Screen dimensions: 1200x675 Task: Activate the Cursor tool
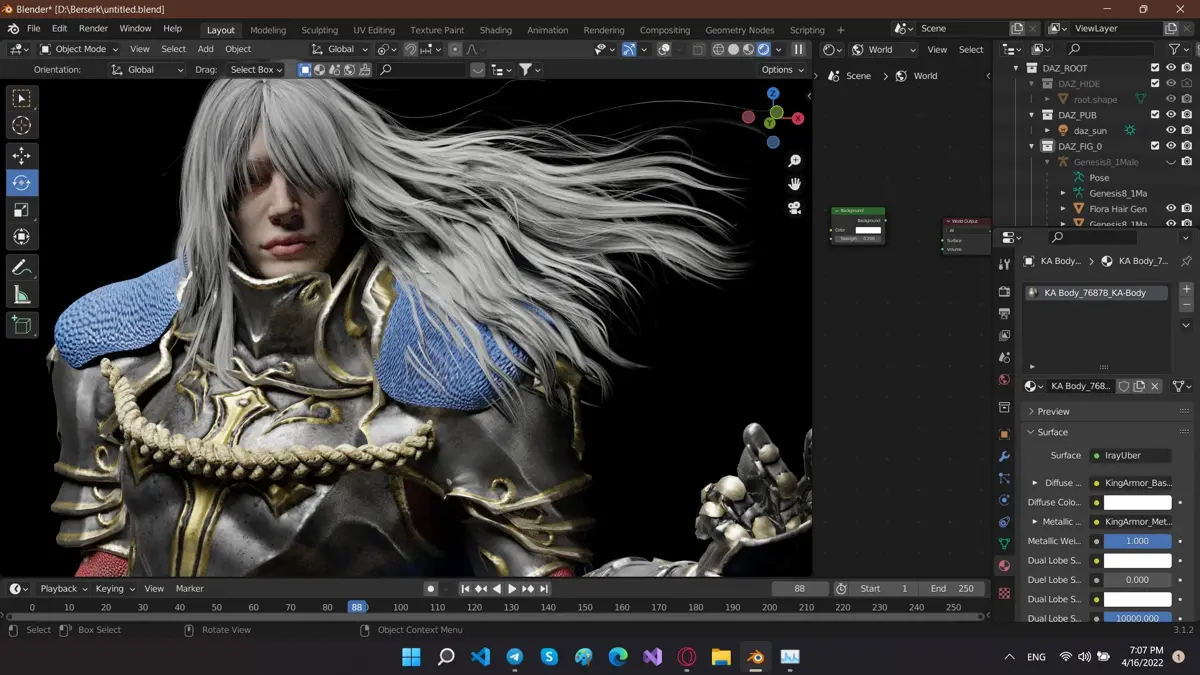(x=21, y=125)
